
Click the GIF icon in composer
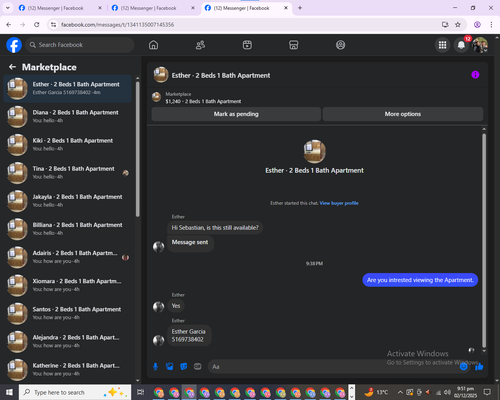198,367
